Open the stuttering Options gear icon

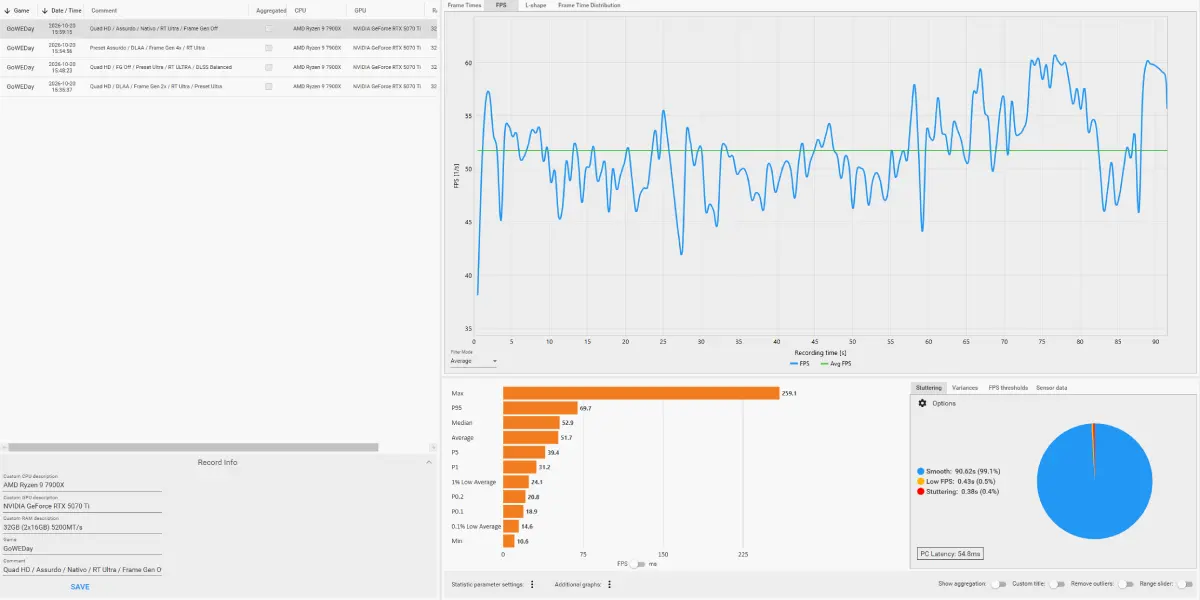[x=922, y=403]
